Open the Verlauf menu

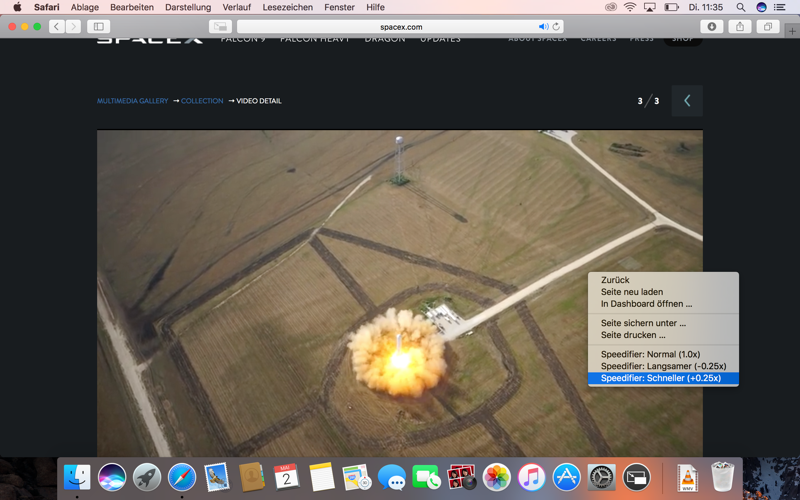pyautogui.click(x=237, y=7)
